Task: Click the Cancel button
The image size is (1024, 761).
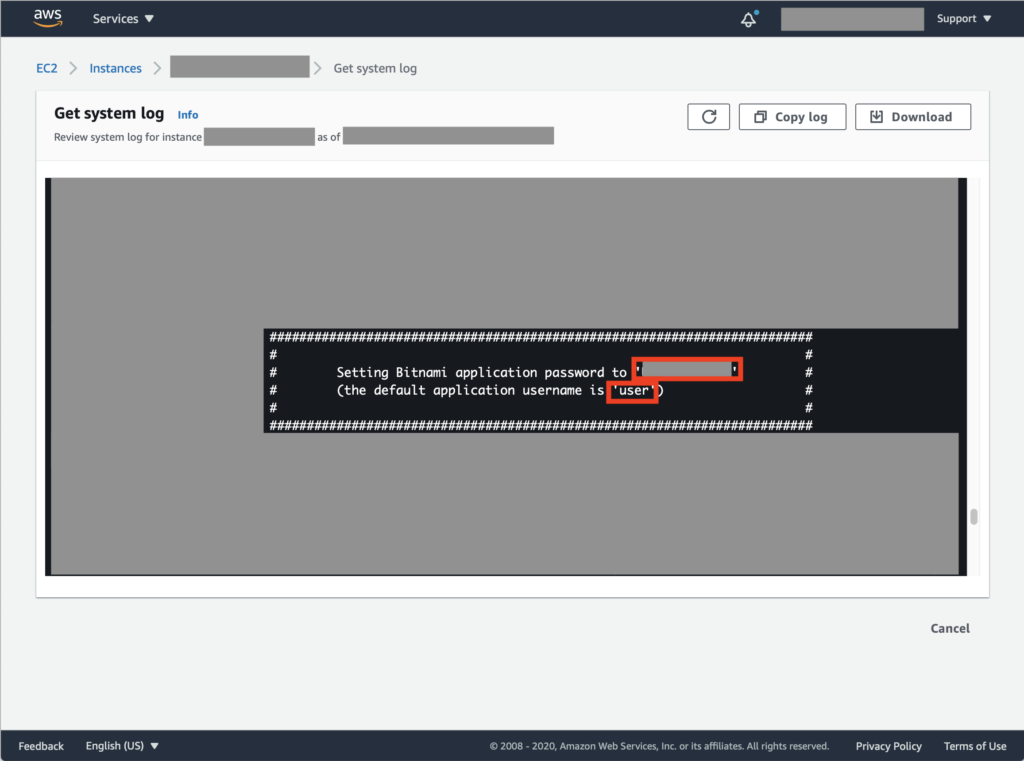Action: [x=950, y=628]
